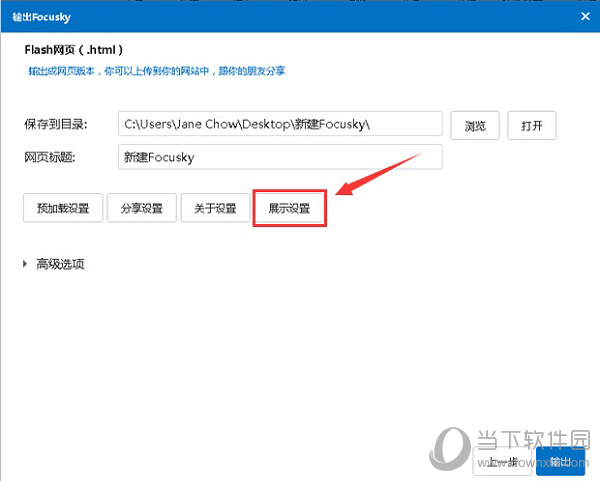Click the 打开 open folder button
This screenshot has height=481, width=600.
(532, 126)
